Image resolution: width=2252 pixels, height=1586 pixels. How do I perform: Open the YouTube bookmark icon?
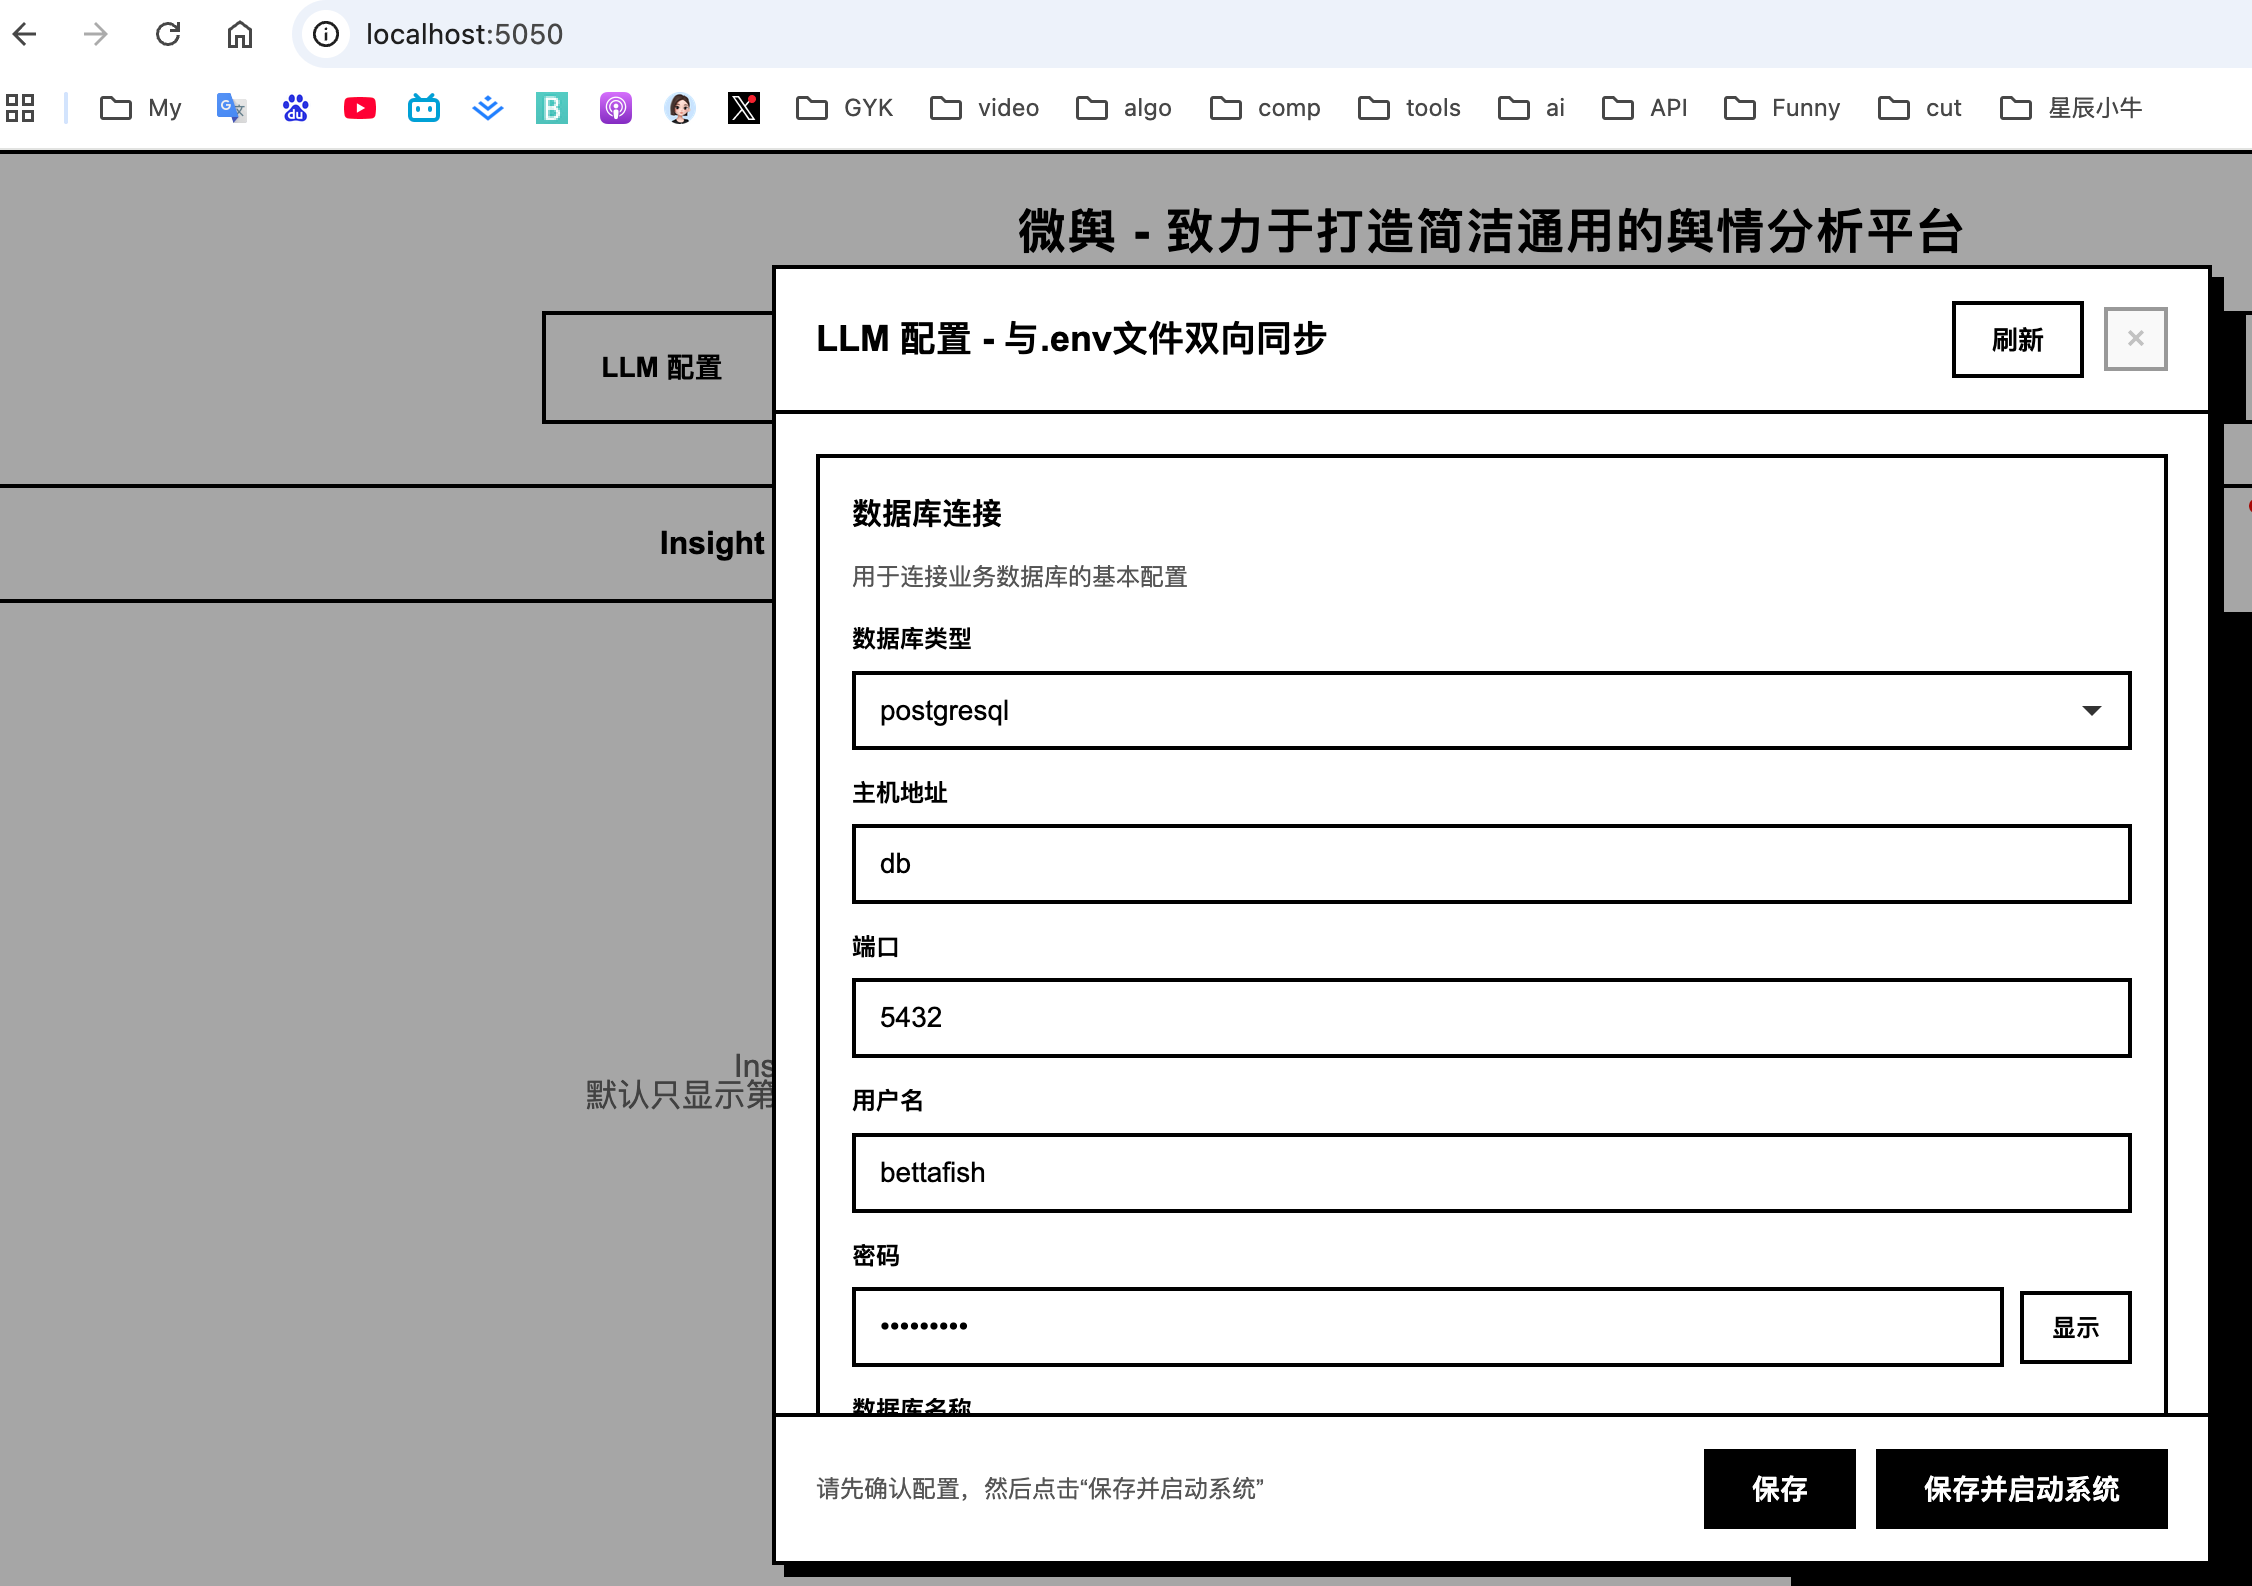[360, 108]
